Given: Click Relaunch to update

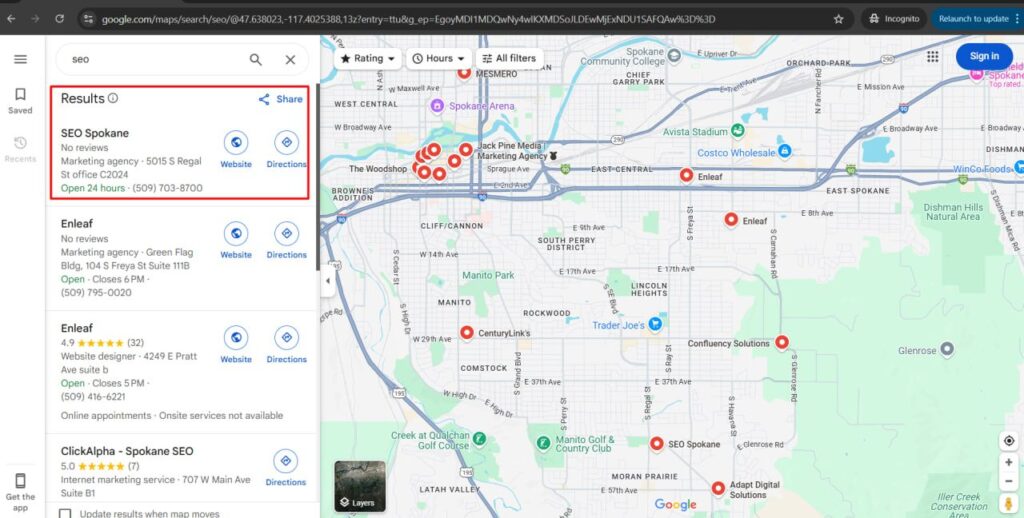Looking at the screenshot, I should pyautogui.click(x=973, y=19).
